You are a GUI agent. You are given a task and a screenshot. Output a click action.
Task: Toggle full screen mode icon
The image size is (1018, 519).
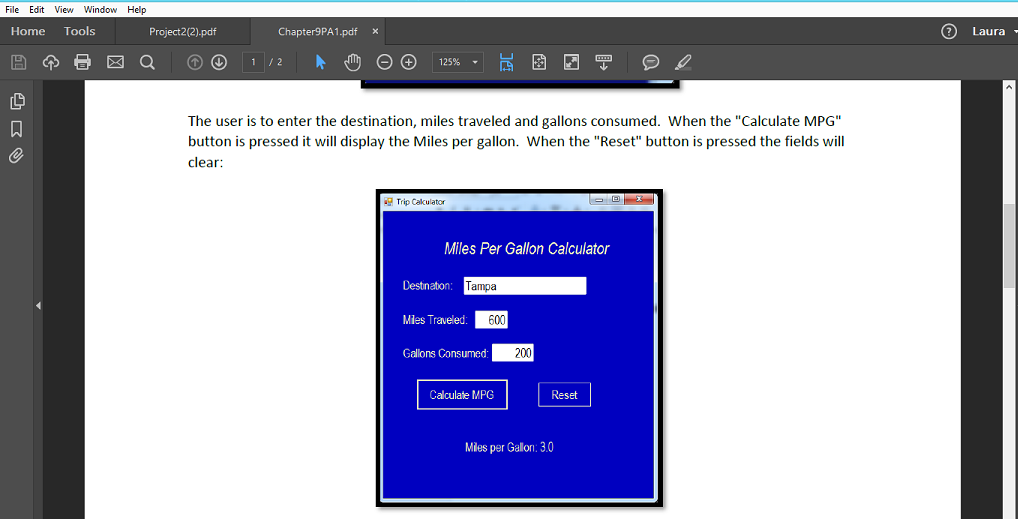coord(571,62)
